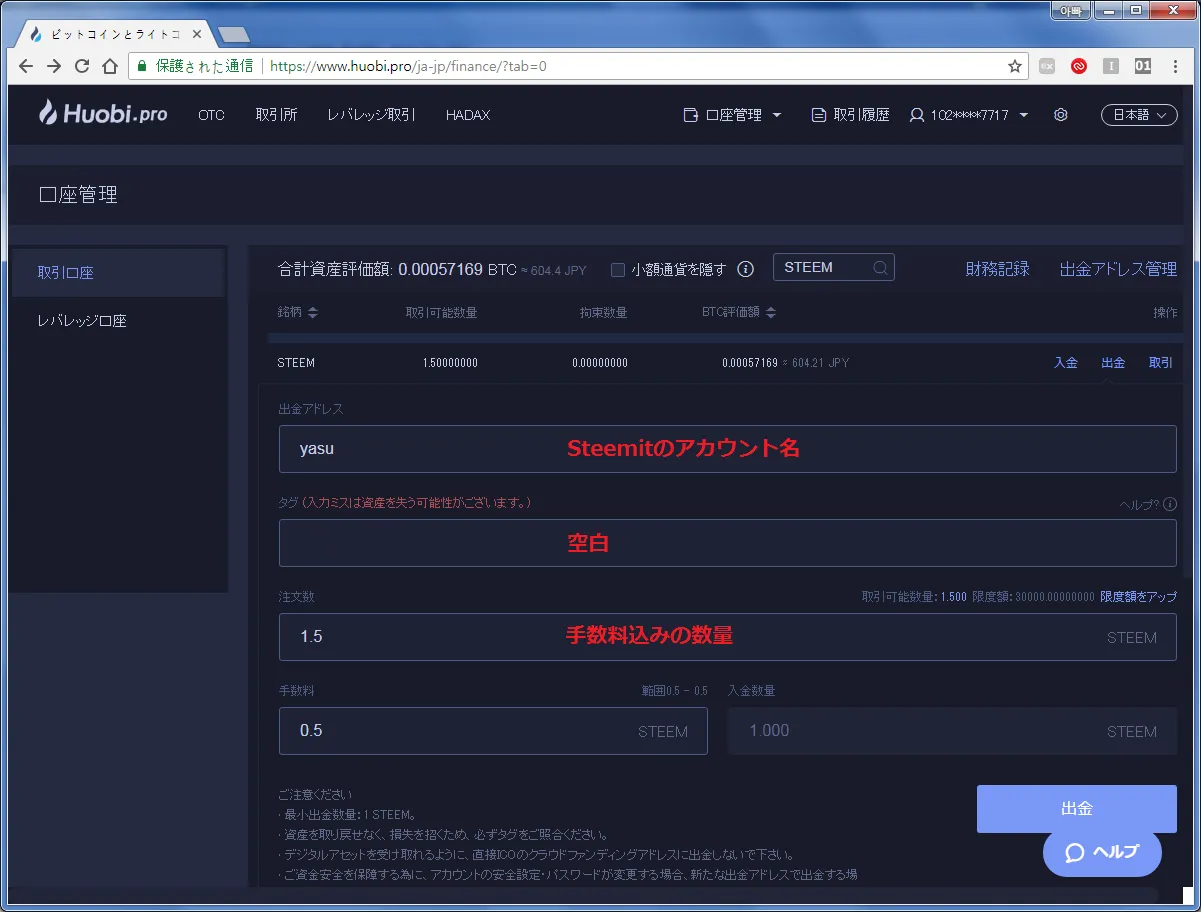Click the 入金数量 field showing 1.000
Screen dimensions: 1201x912
(952, 731)
